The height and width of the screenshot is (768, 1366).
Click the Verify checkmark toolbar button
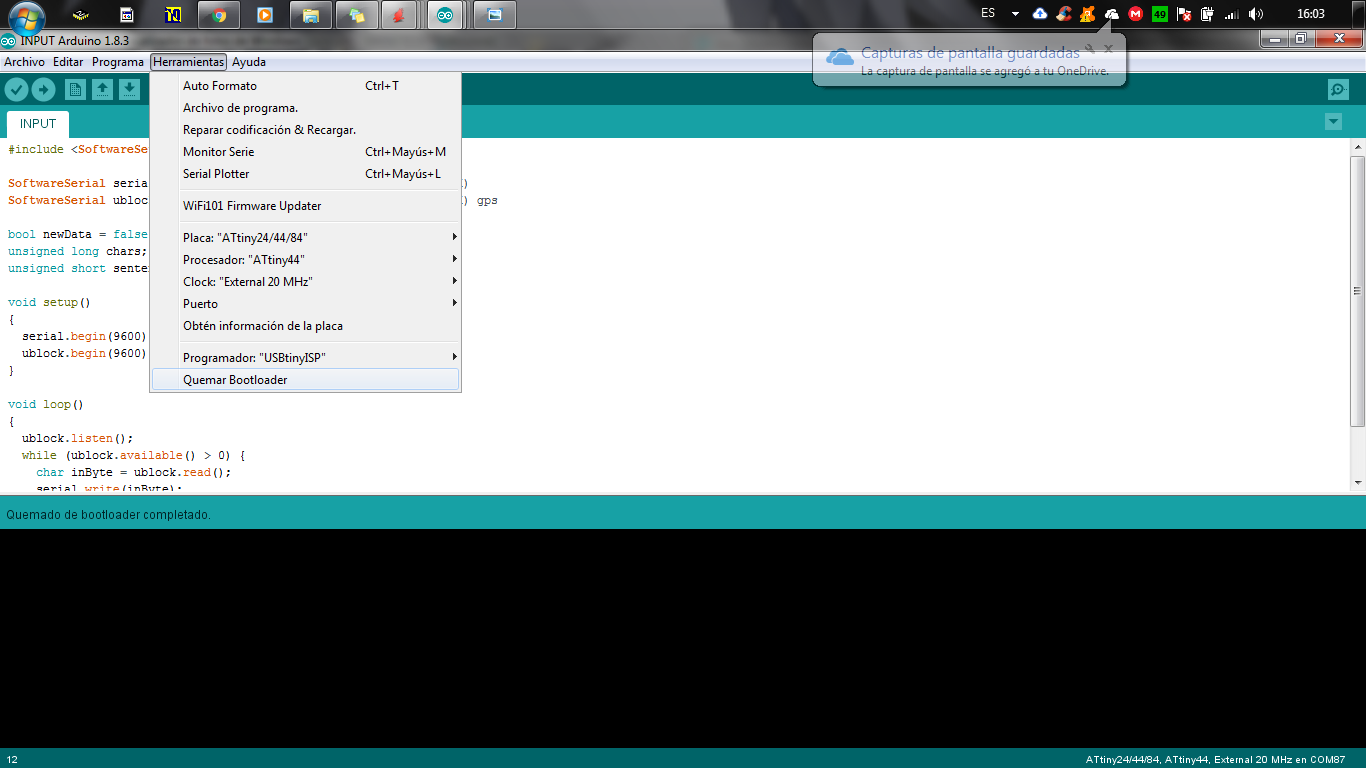tap(16, 90)
